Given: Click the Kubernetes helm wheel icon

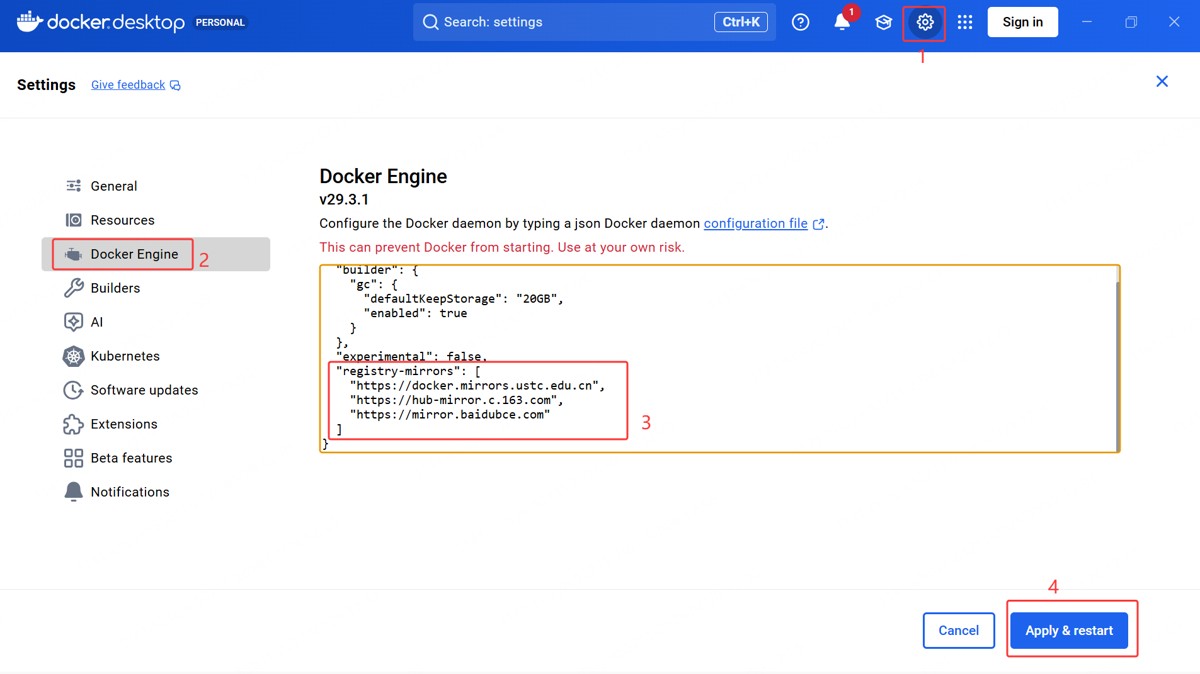Looking at the screenshot, I should coord(73,356).
